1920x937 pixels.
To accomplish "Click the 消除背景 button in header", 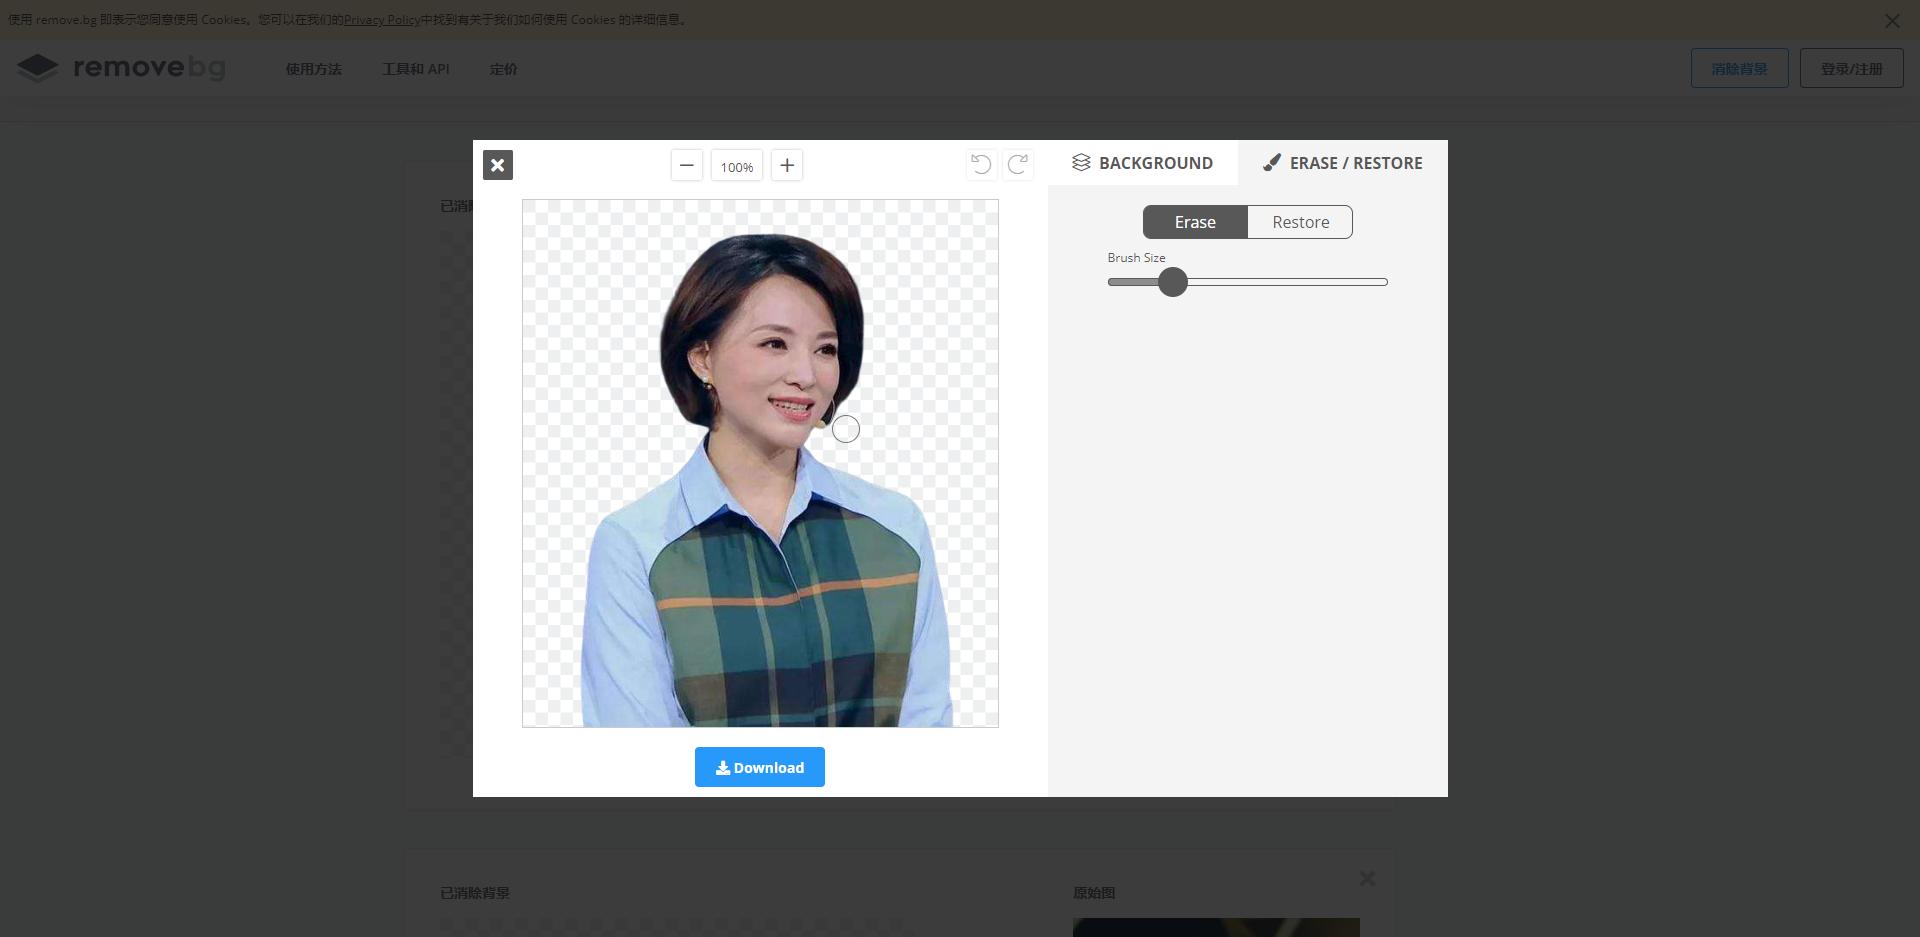I will 1739,69.
